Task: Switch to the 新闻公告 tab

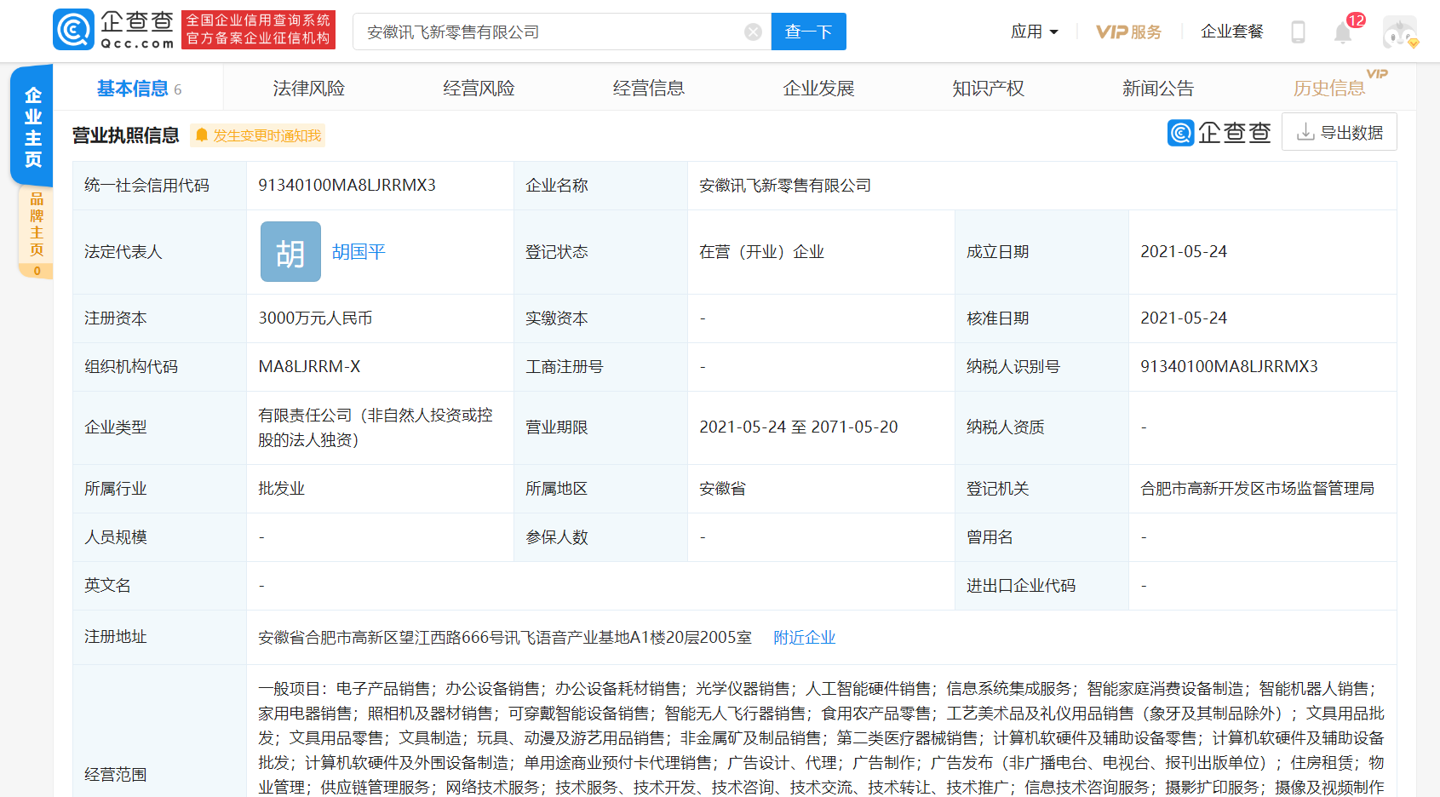Action: 1157,87
